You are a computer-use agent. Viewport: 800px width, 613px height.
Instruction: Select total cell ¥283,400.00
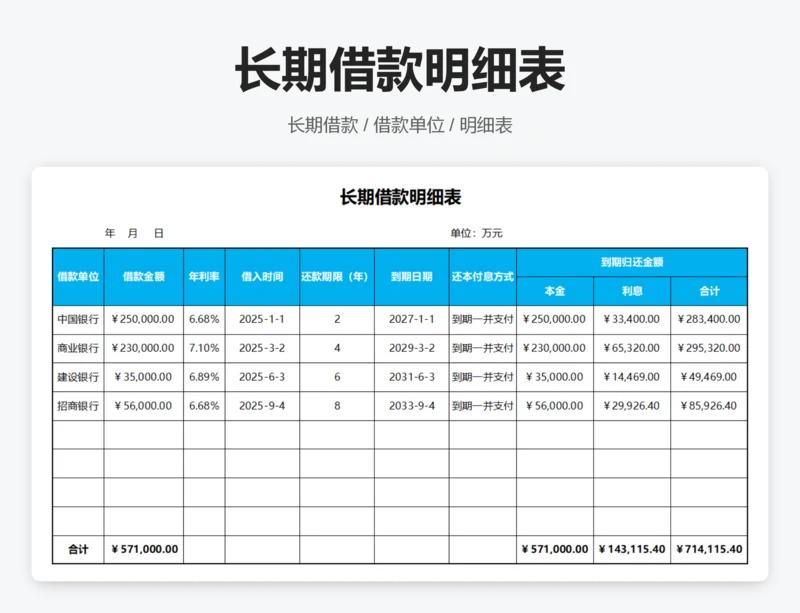[709, 320]
